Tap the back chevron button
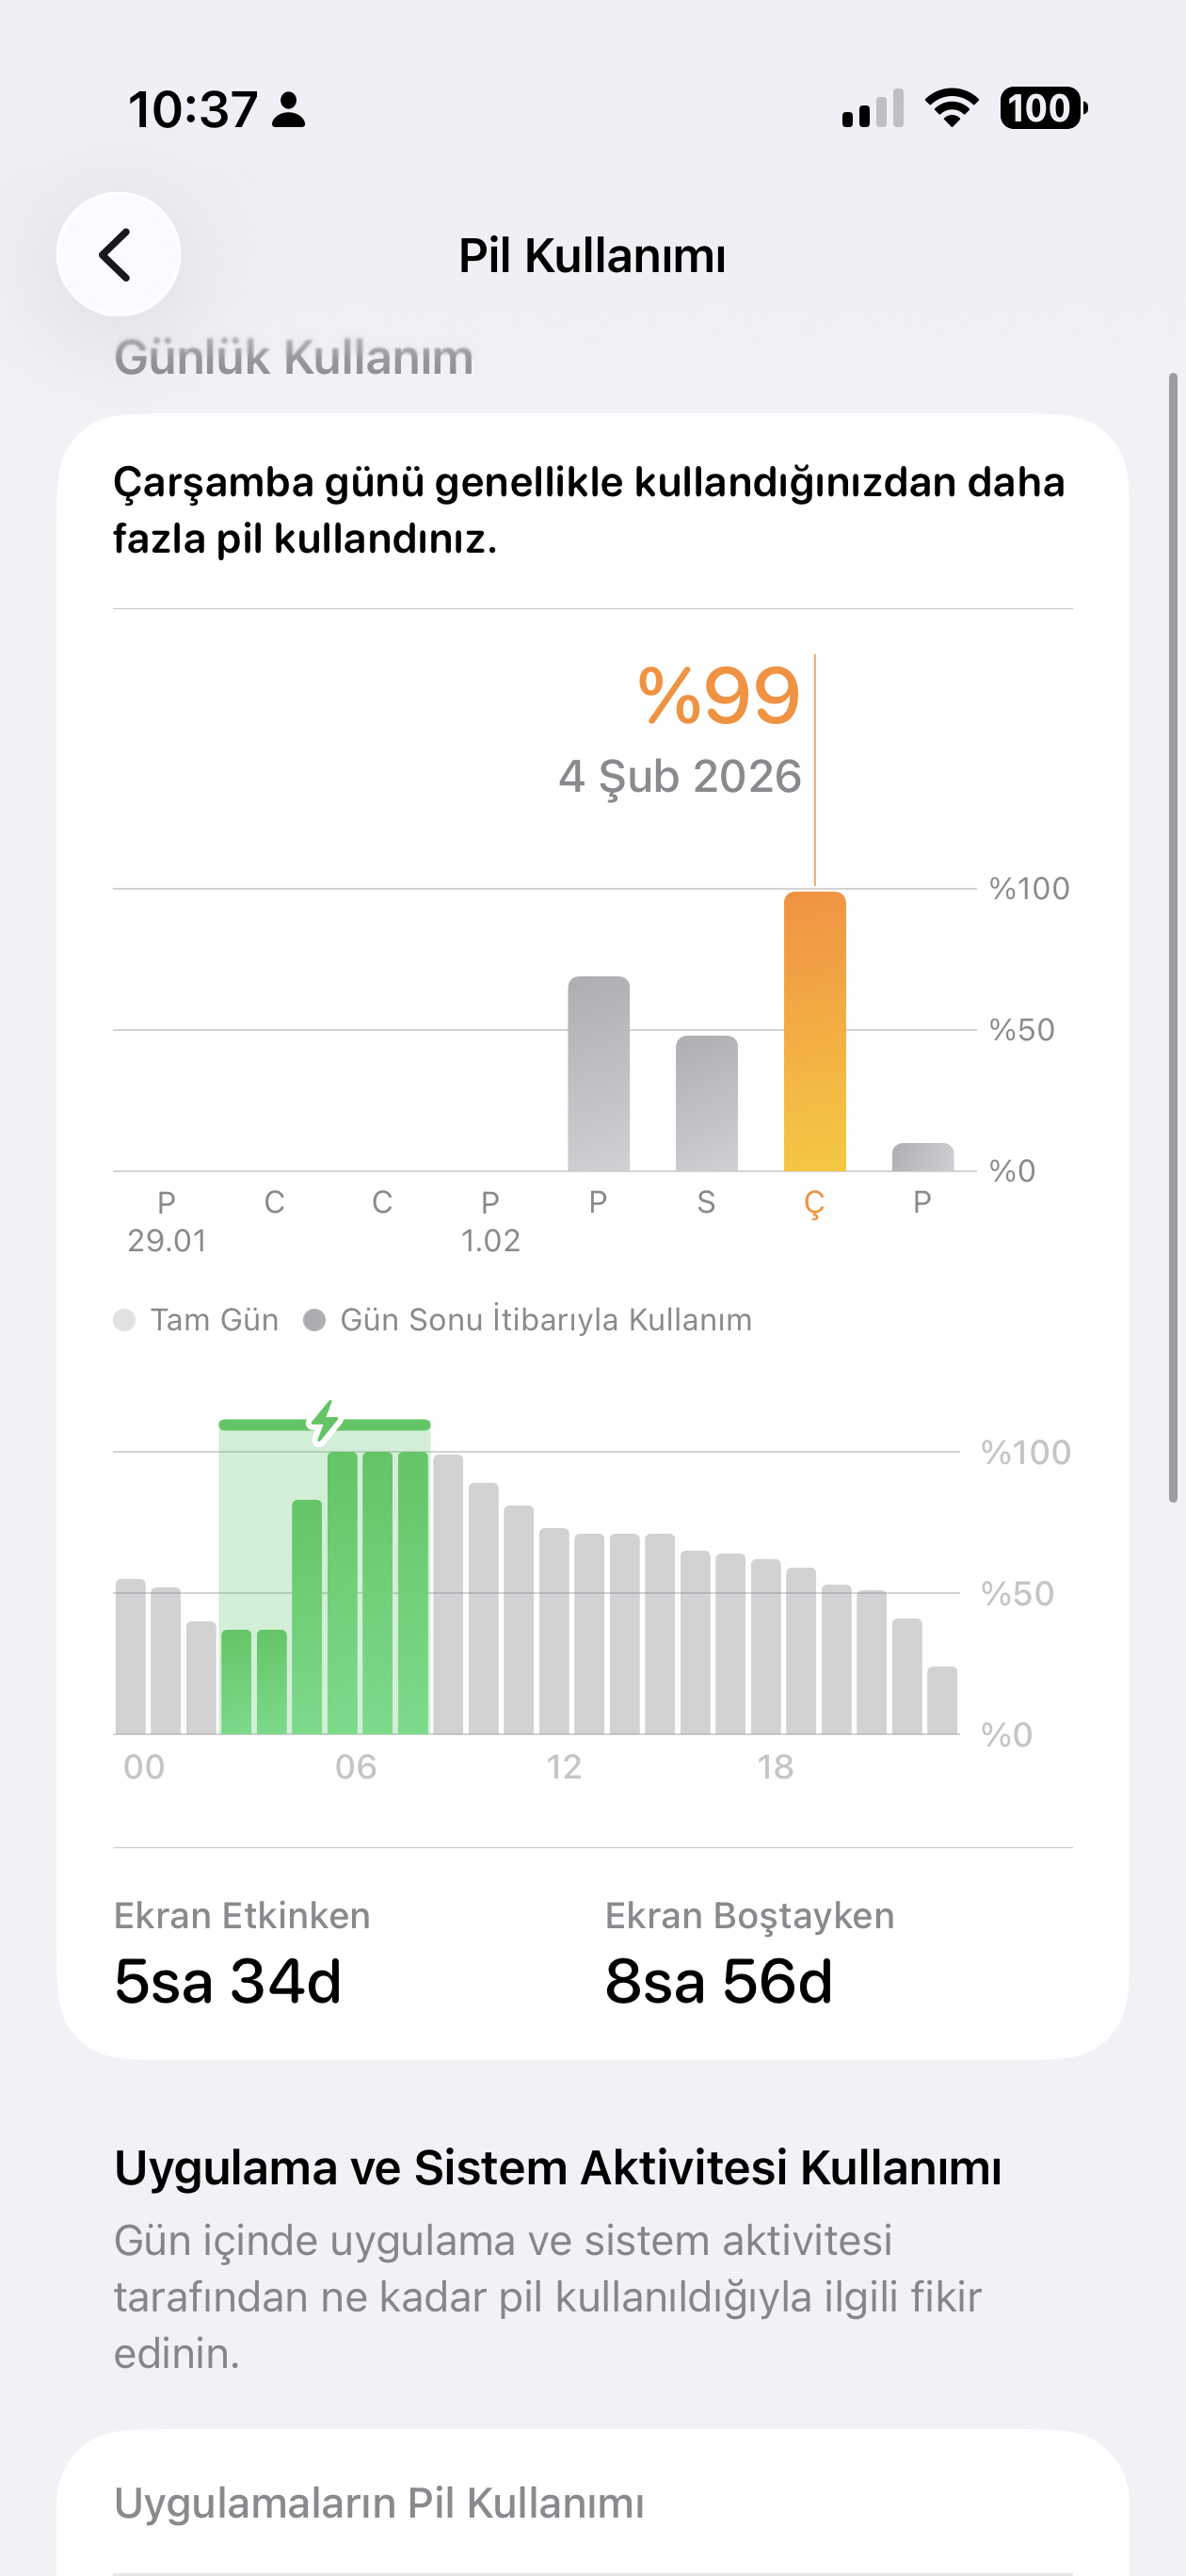Screen dimensions: 1186x2576 (117, 255)
